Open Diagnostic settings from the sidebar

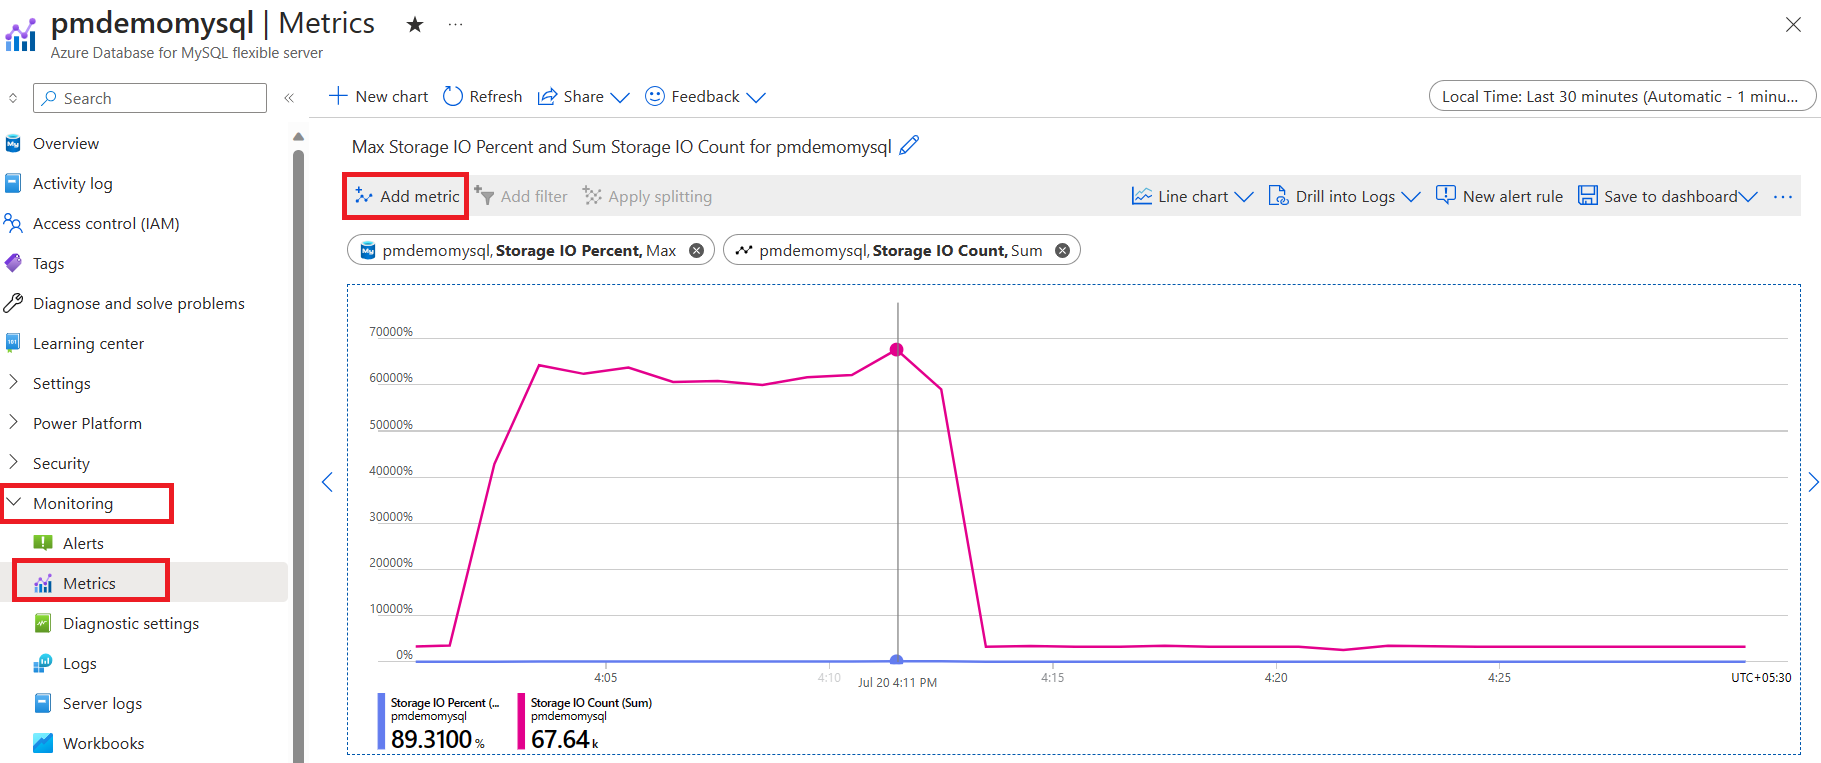pyautogui.click(x=130, y=624)
